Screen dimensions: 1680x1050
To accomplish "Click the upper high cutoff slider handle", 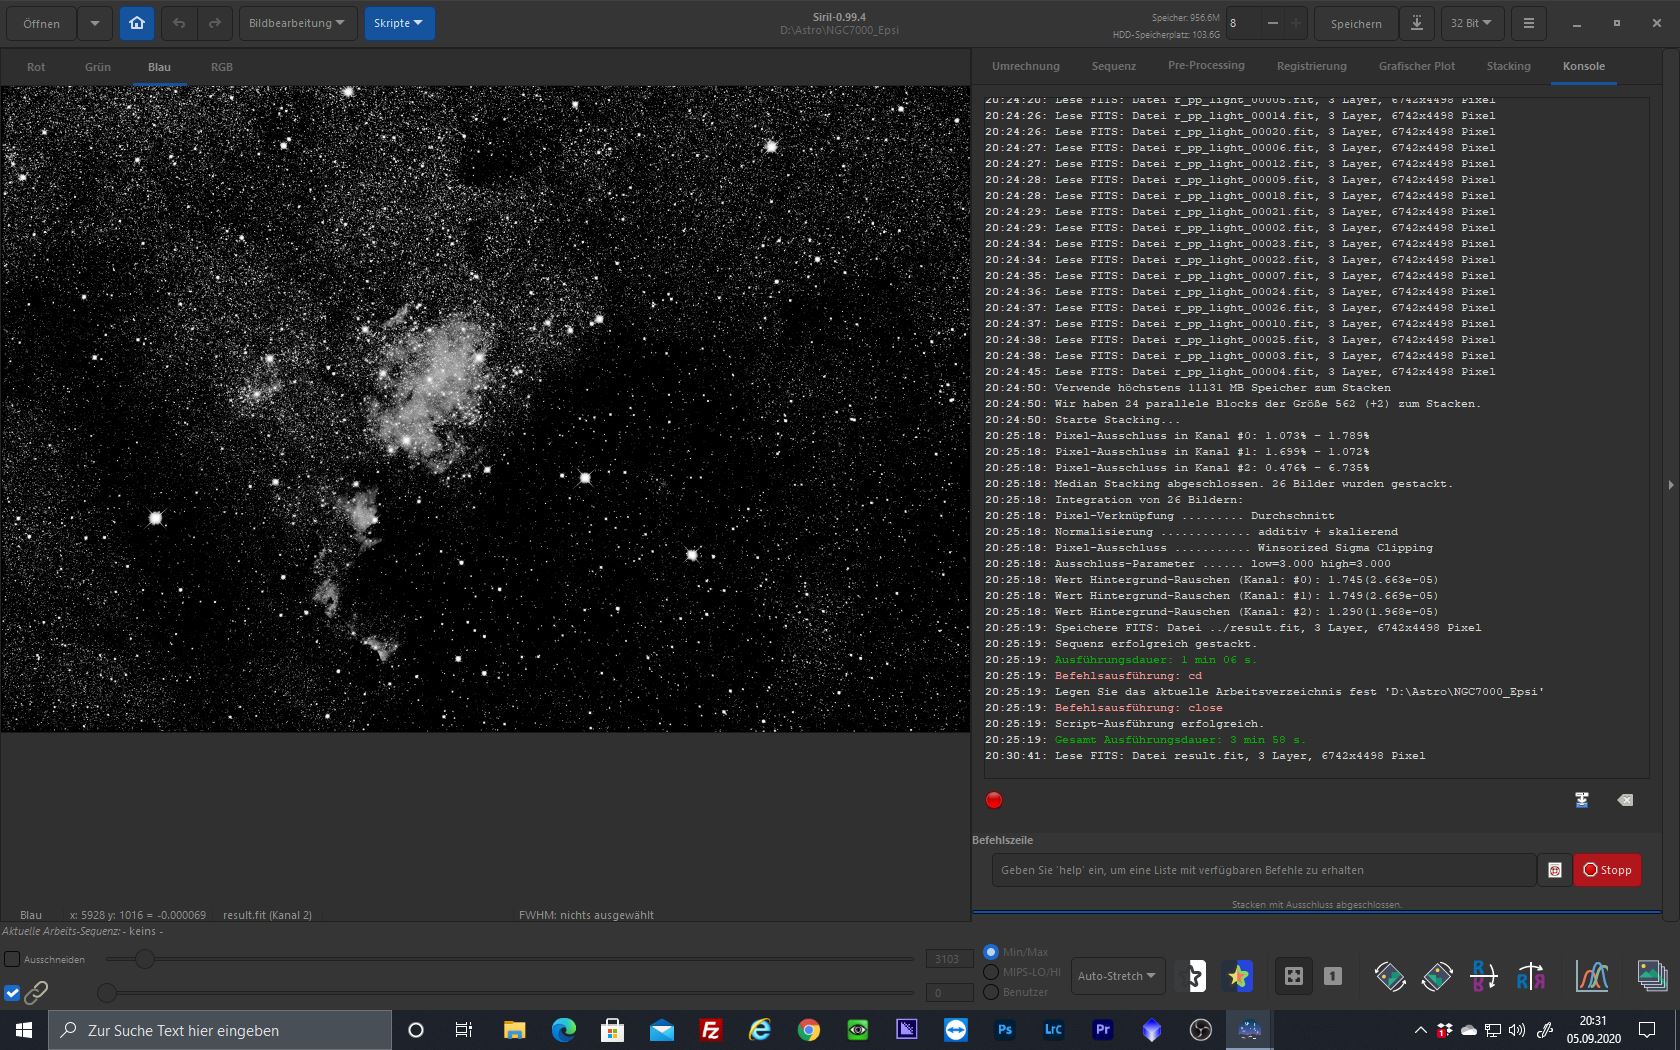I will 145,959.
